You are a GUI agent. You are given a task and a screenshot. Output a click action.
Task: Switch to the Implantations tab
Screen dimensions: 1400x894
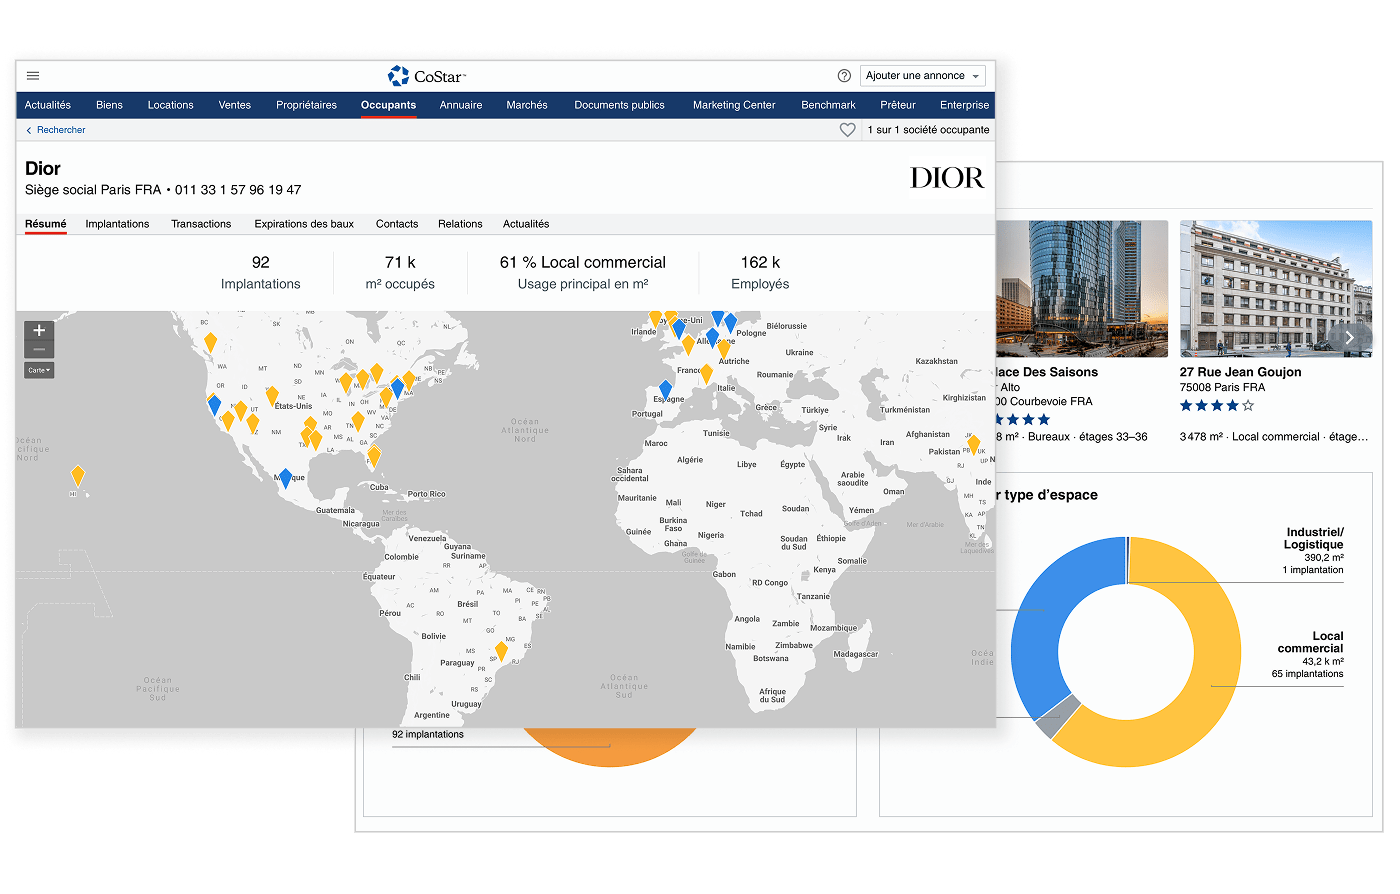coord(117,224)
